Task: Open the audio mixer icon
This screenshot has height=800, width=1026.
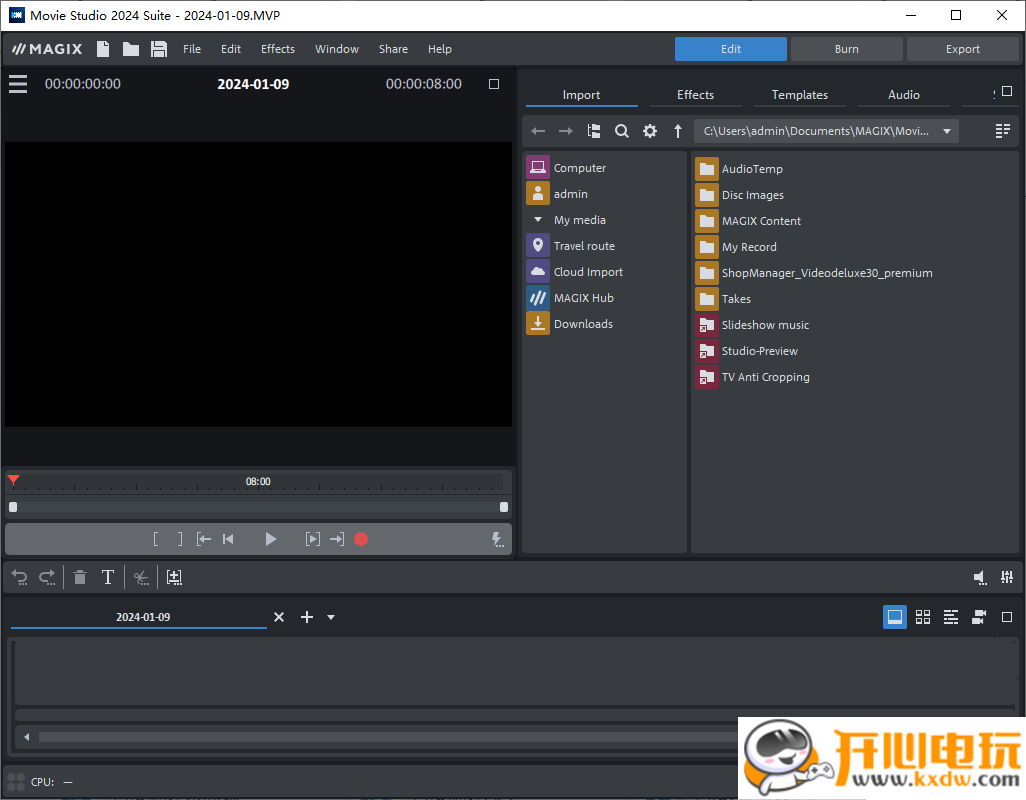Action: [1007, 577]
